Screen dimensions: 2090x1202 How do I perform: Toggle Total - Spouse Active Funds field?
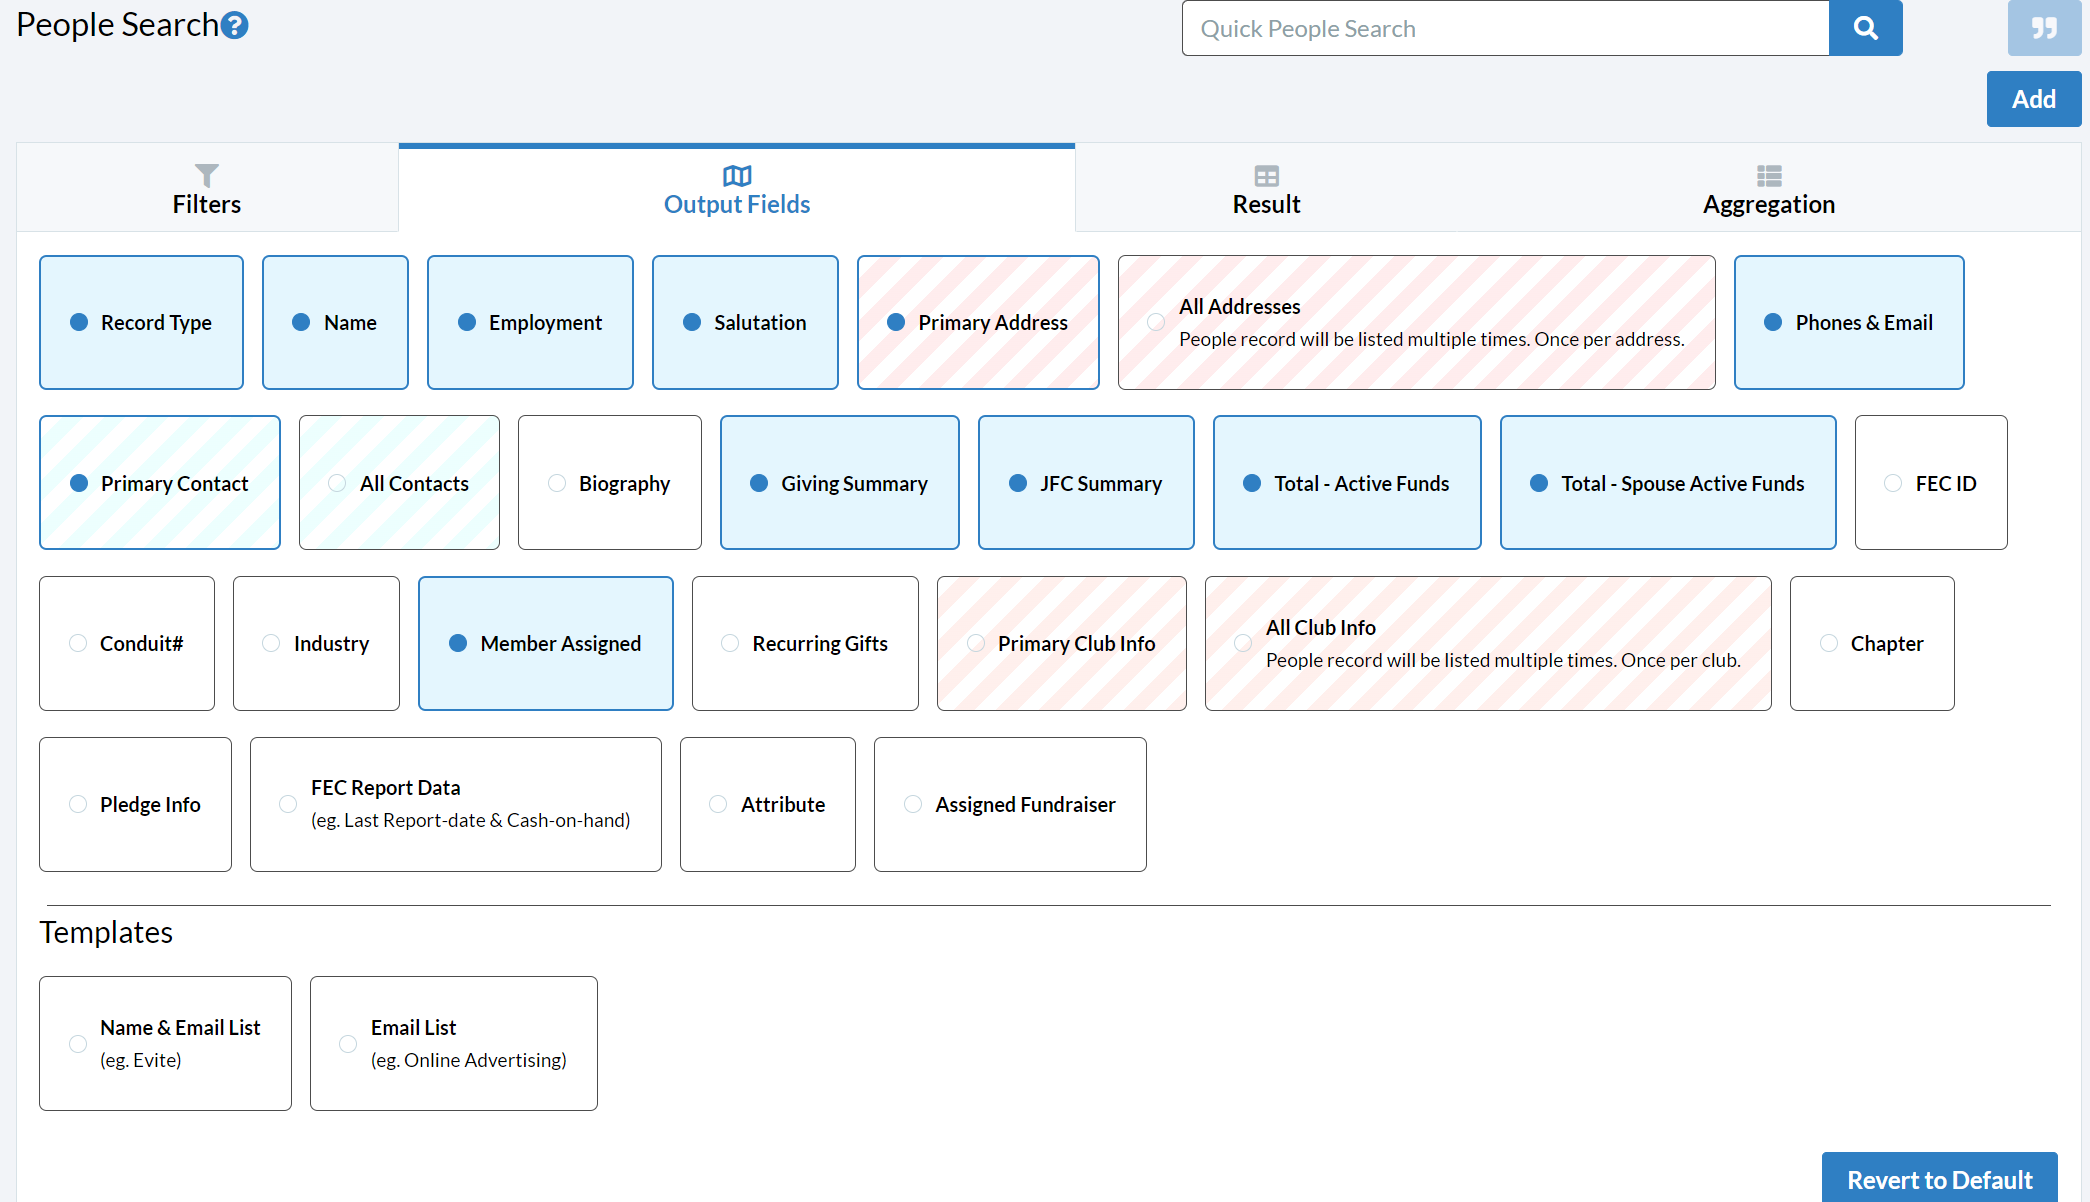[x=1668, y=483]
